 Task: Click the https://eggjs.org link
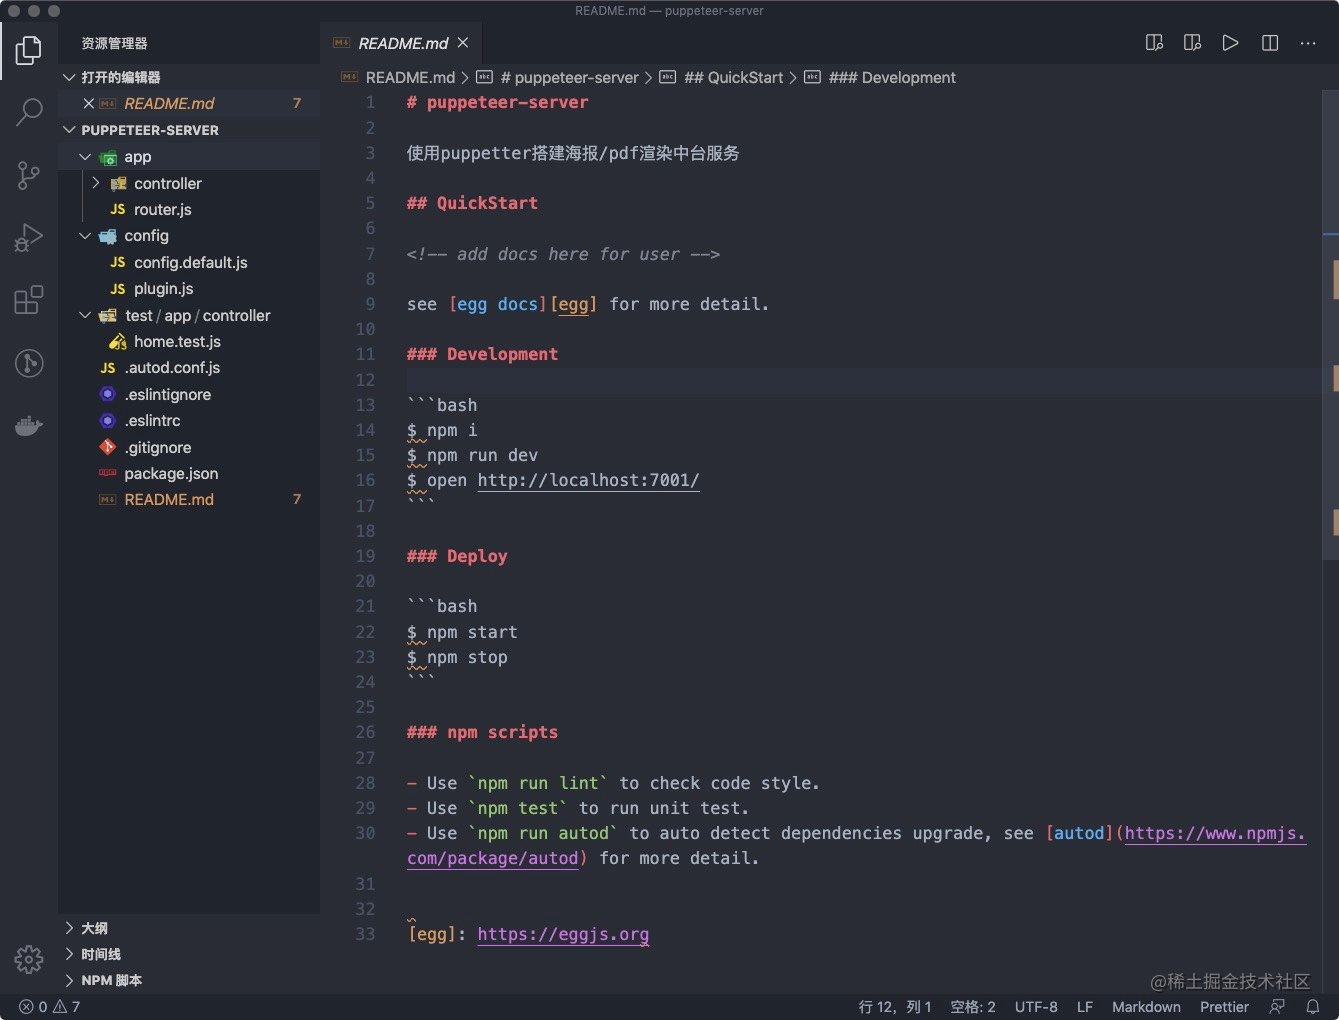click(563, 934)
